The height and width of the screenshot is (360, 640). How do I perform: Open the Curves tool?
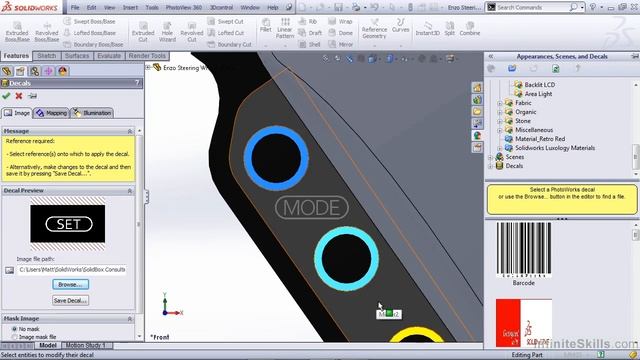coord(400,25)
